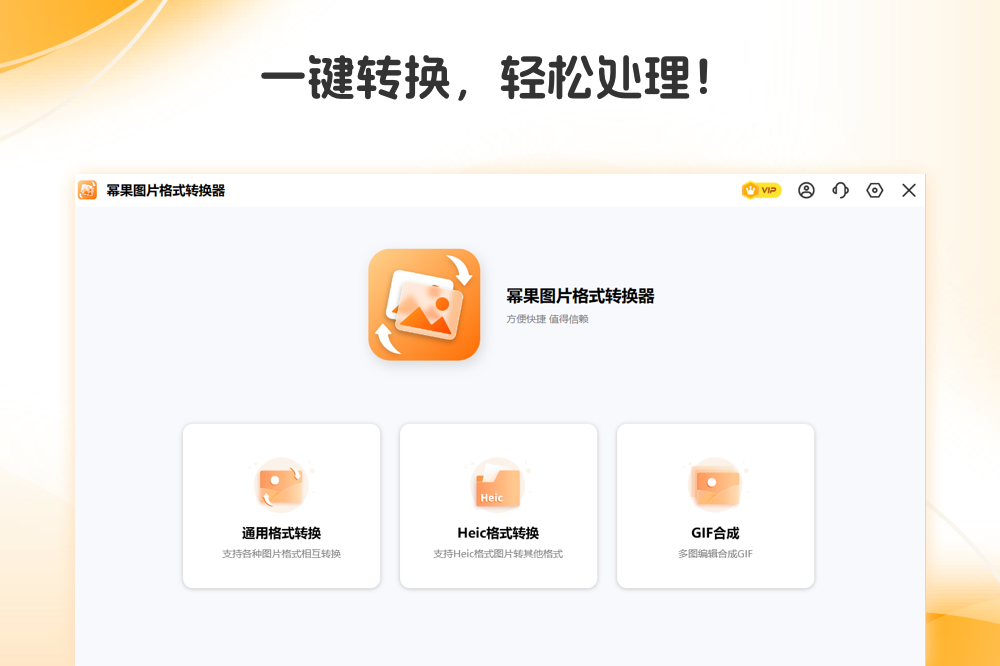The image size is (1000, 666).
Task: Click description 支持各种图片格式相互转换
Action: (x=281, y=554)
